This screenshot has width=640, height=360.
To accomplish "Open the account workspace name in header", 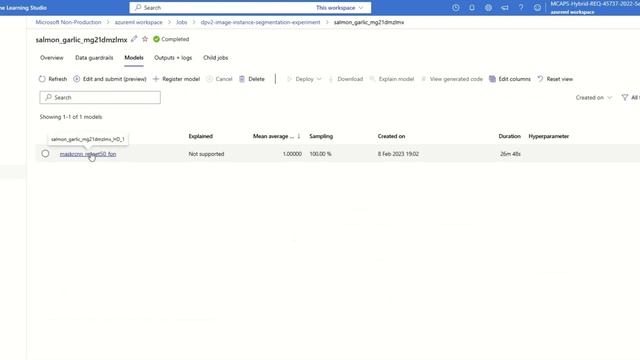I will point(595,7).
